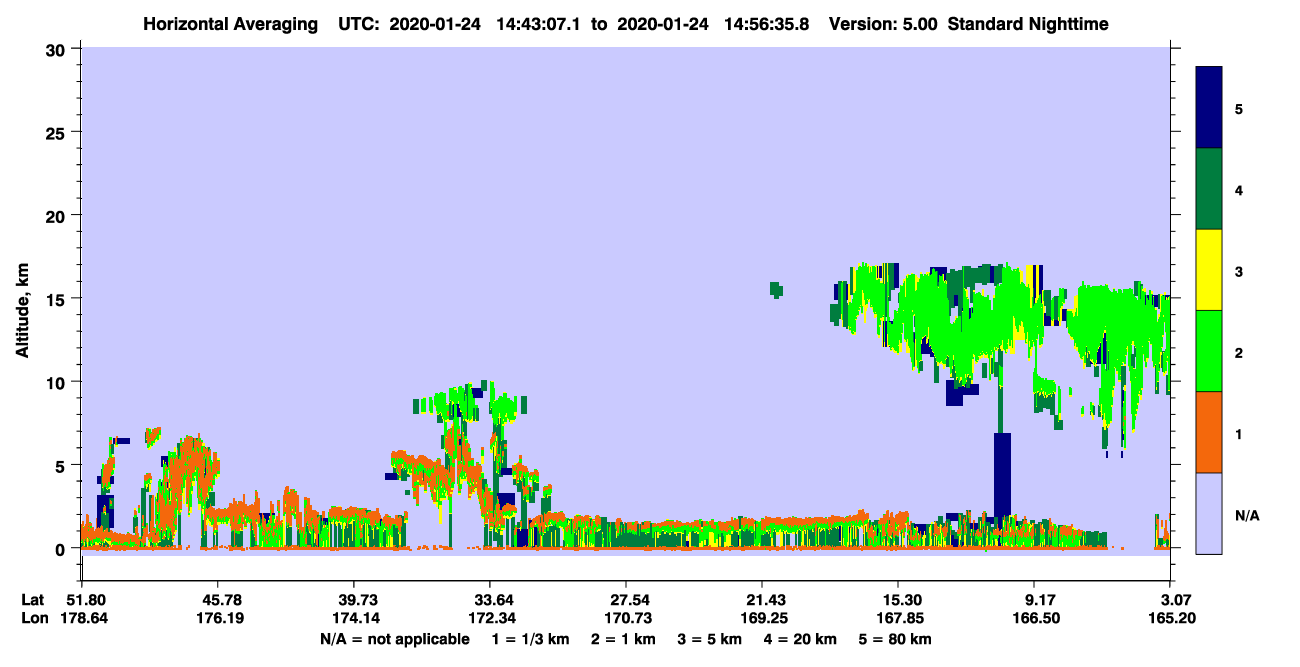Click the altitude tick label '20'
The image size is (1300, 667).
click(58, 215)
